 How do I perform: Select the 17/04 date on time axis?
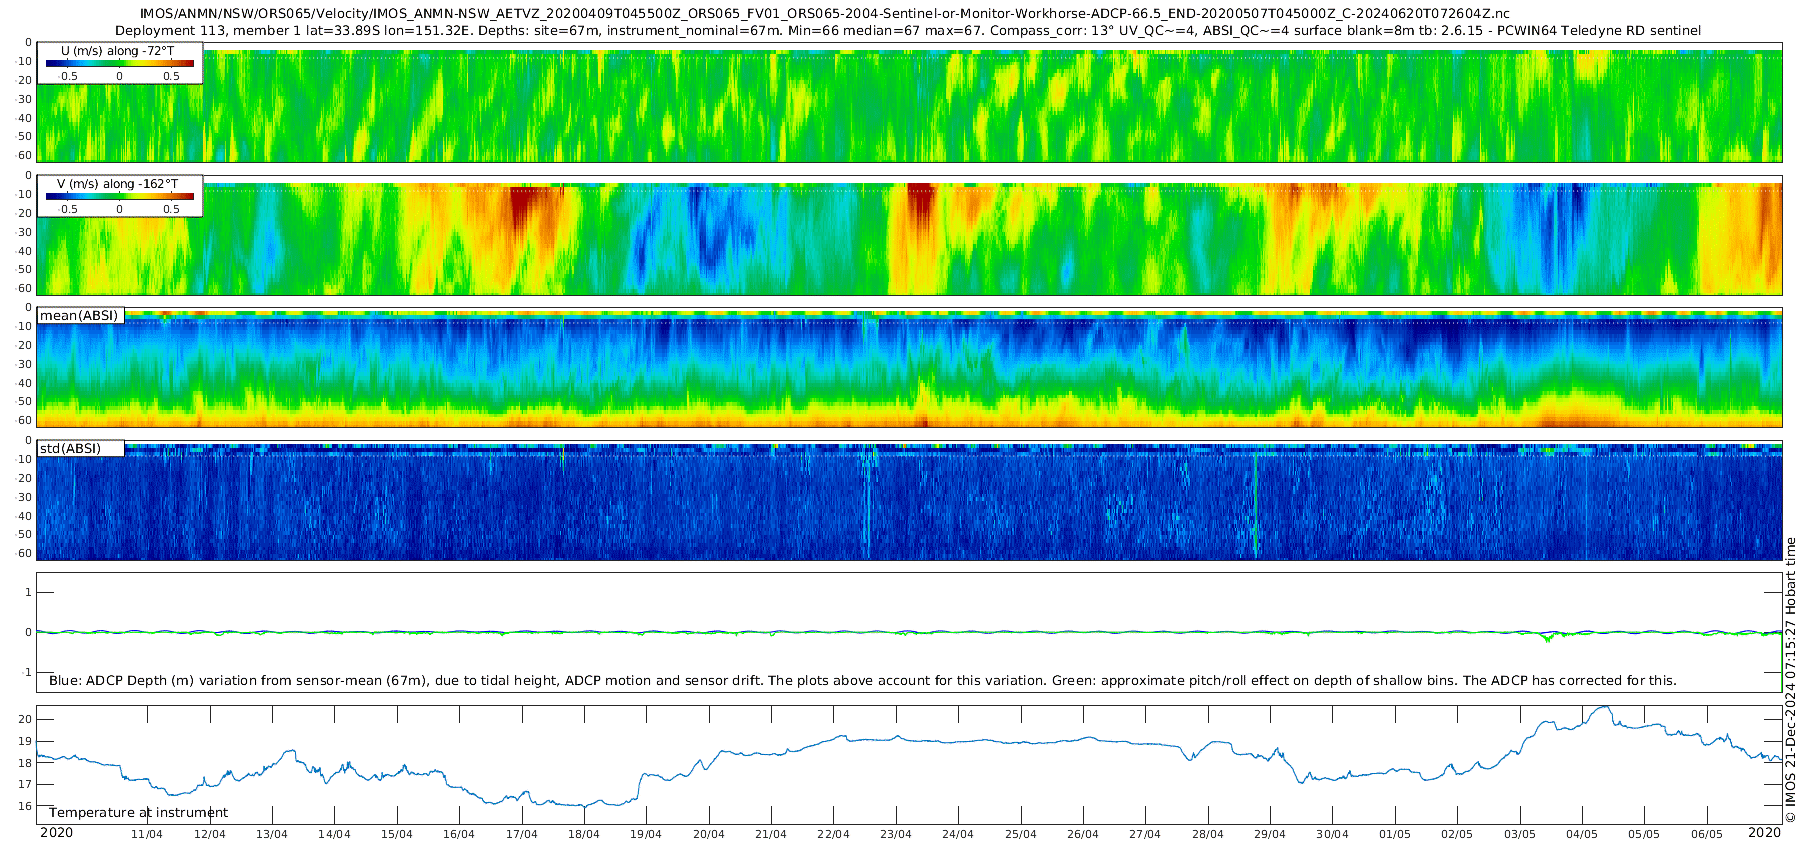[x=521, y=834]
